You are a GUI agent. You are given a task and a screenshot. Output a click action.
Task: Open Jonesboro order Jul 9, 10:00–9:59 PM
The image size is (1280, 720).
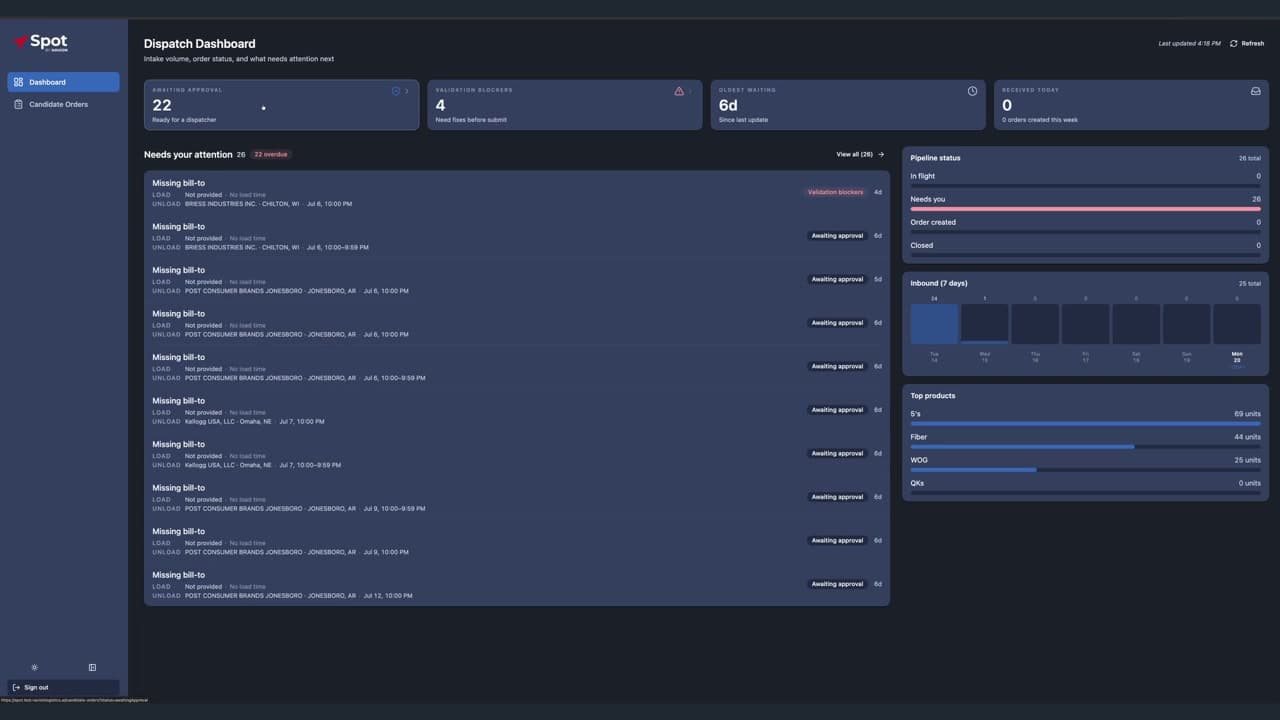click(x=517, y=497)
